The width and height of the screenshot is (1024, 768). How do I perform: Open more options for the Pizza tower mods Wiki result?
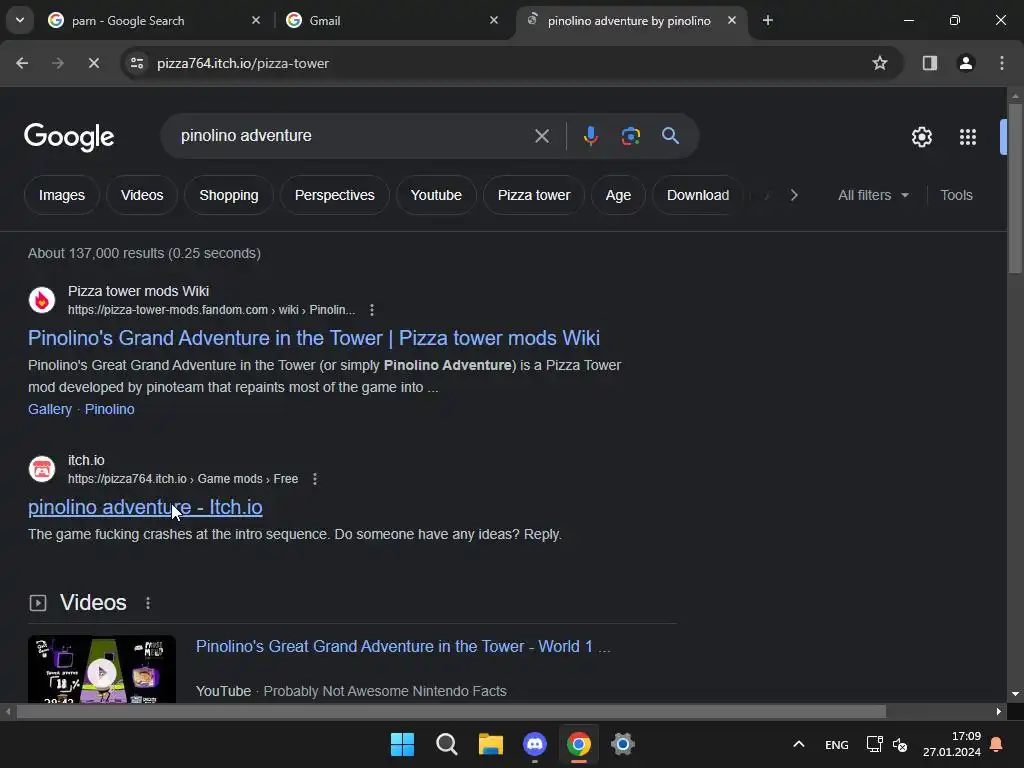pos(372,310)
